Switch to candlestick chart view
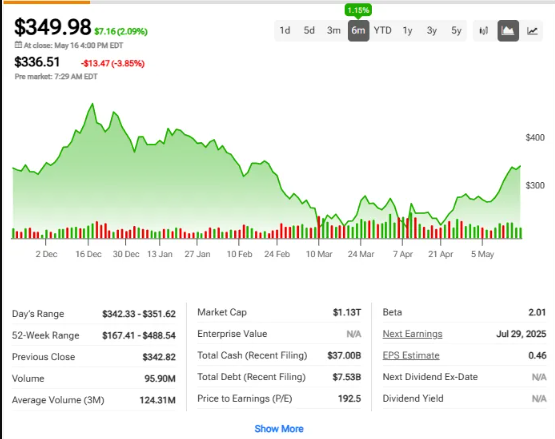Image resolution: width=555 pixels, height=439 pixels. pyautogui.click(x=484, y=31)
